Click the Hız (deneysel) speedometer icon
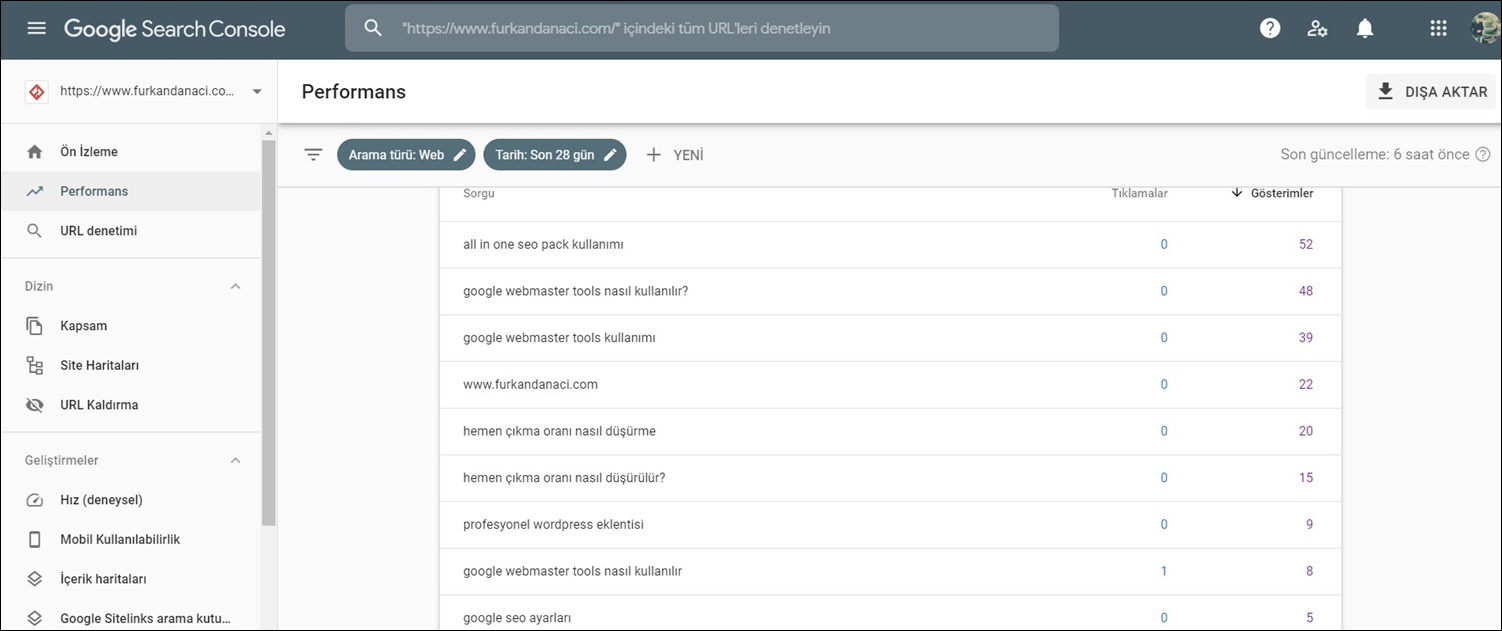Viewport: 1502px width, 631px height. point(35,500)
